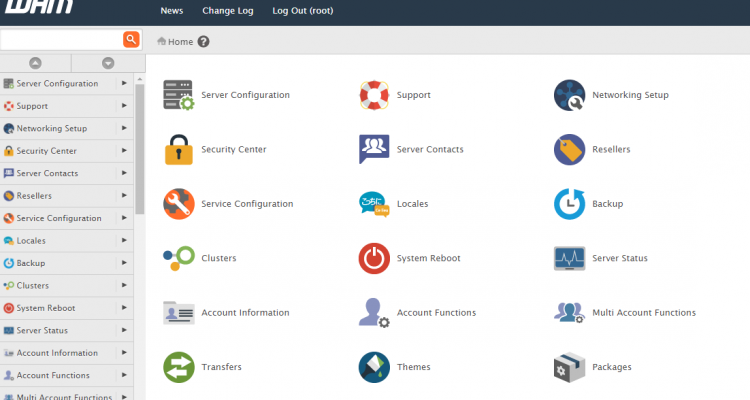The width and height of the screenshot is (750, 400).
Task: Open Change Log in top menu
Action: 228,11
